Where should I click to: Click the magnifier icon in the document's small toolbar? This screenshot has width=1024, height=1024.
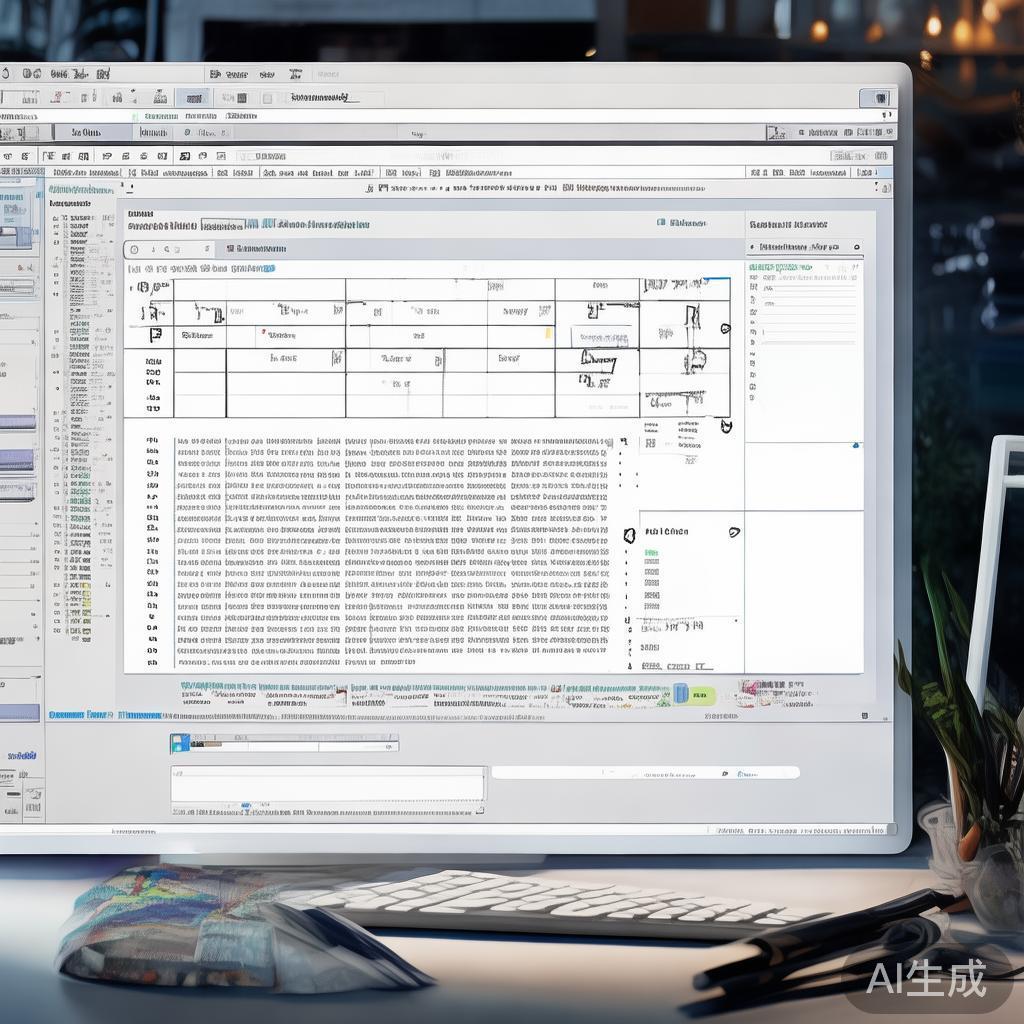point(167,249)
